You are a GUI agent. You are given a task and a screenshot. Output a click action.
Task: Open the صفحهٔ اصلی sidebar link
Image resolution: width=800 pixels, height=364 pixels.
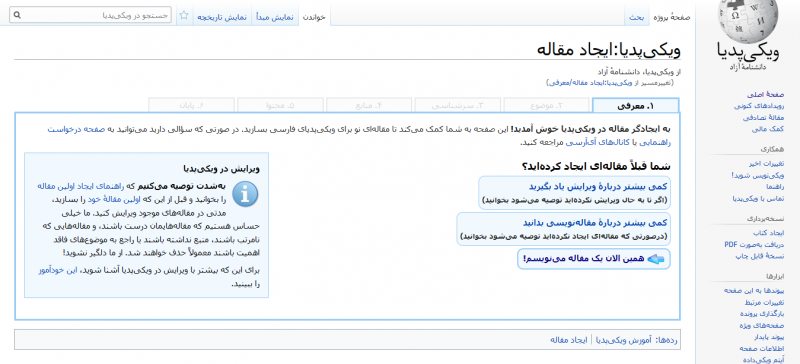pyautogui.click(x=765, y=94)
